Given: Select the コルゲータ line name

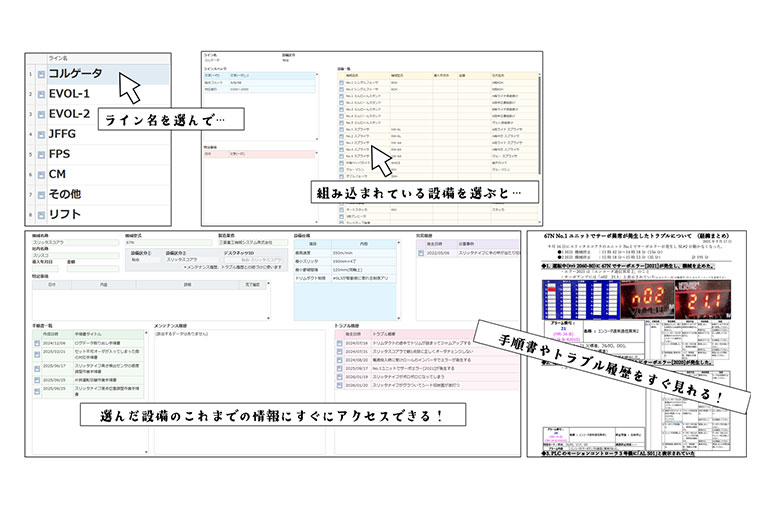Looking at the screenshot, I should (x=78, y=74).
